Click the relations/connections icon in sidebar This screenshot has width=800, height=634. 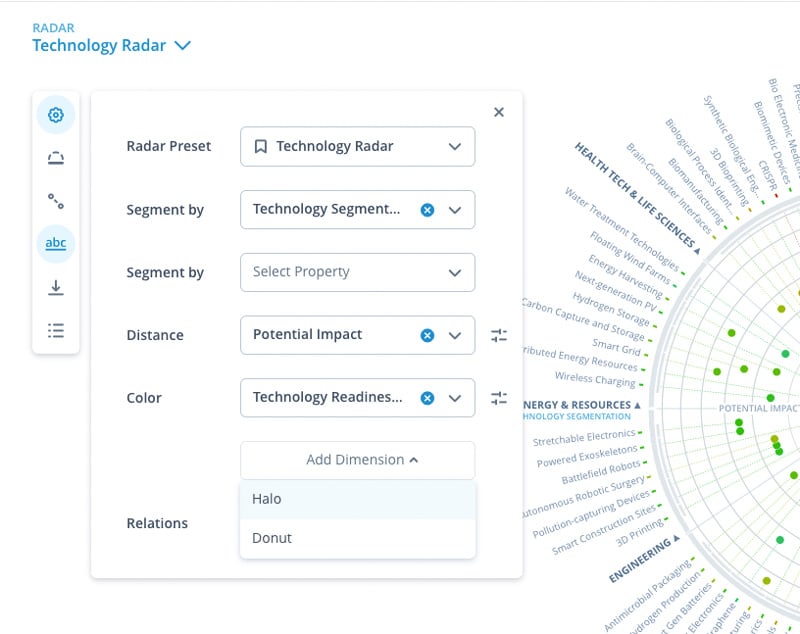(55, 200)
